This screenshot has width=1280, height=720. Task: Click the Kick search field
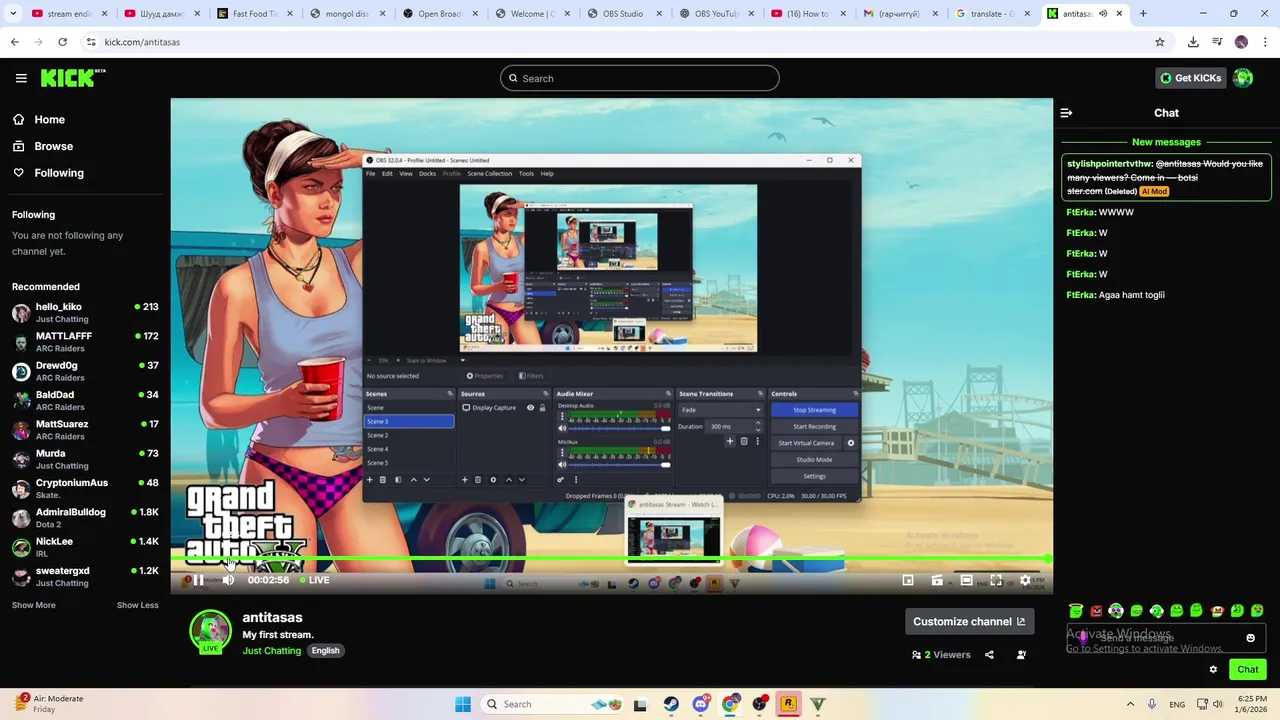pos(640,78)
